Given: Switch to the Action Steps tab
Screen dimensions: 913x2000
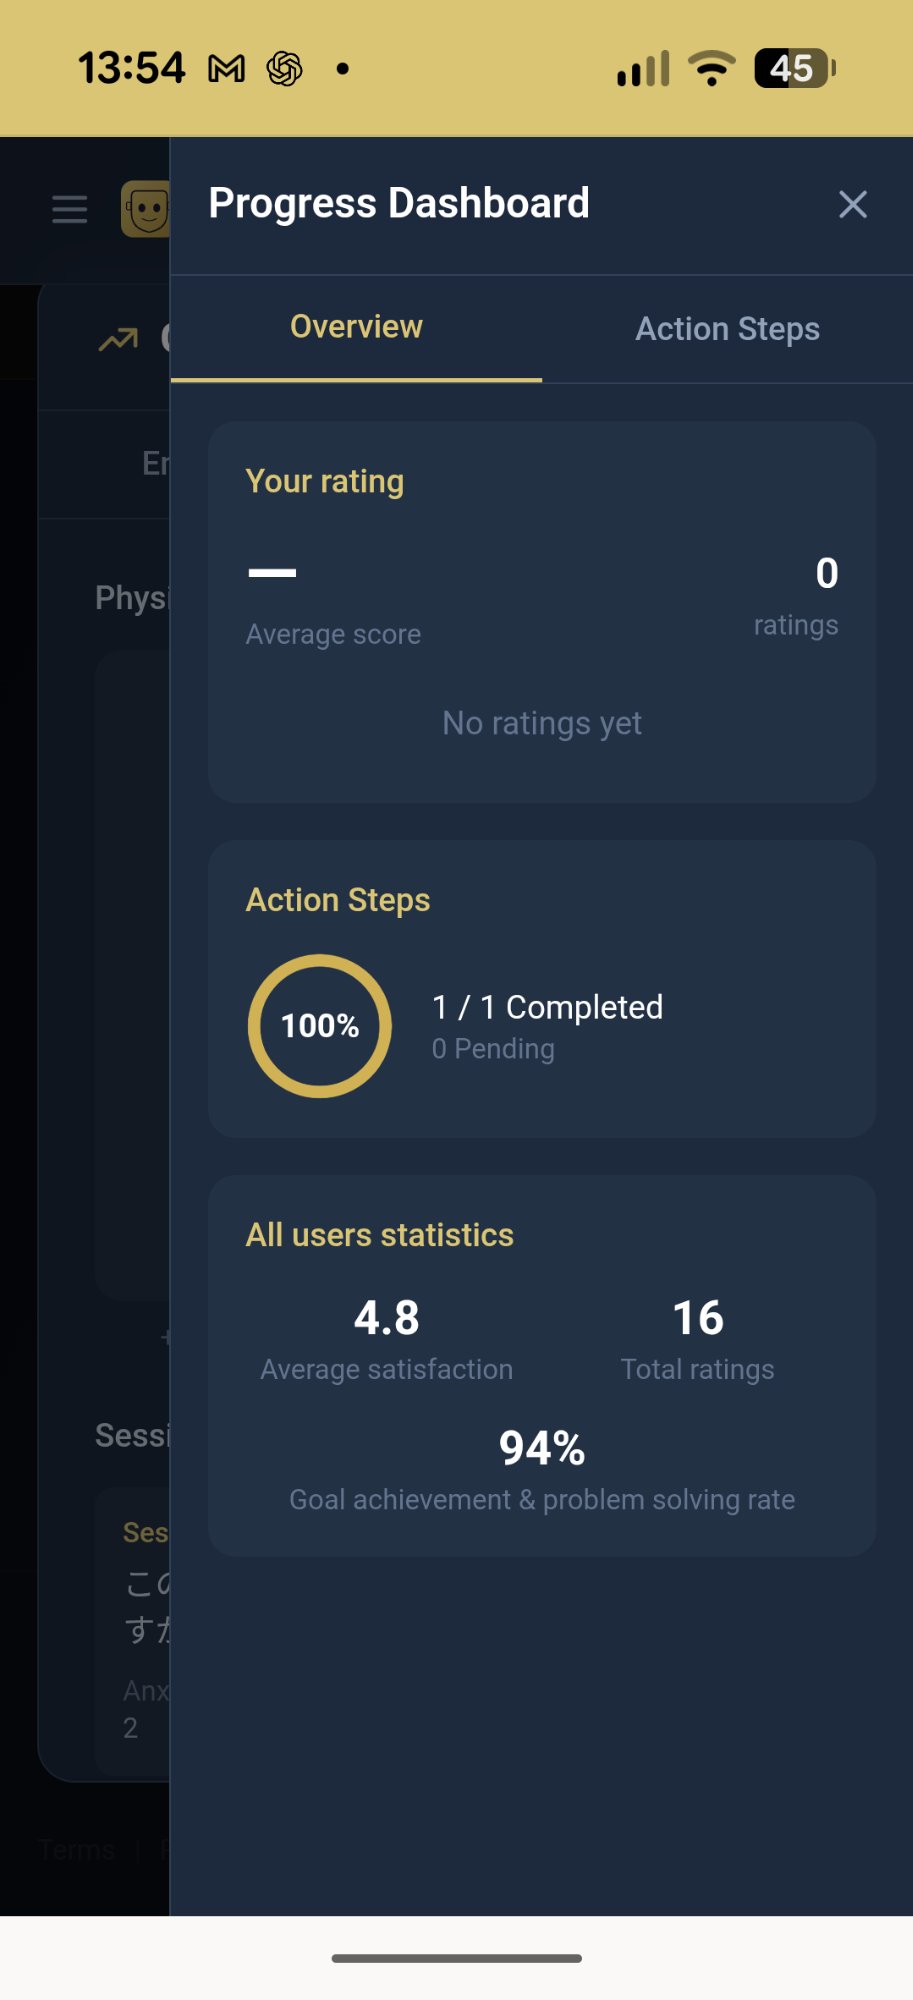Looking at the screenshot, I should coord(727,329).
